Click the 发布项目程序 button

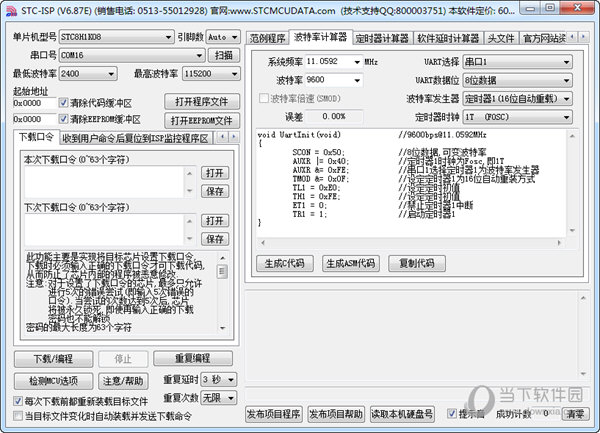[274, 414]
